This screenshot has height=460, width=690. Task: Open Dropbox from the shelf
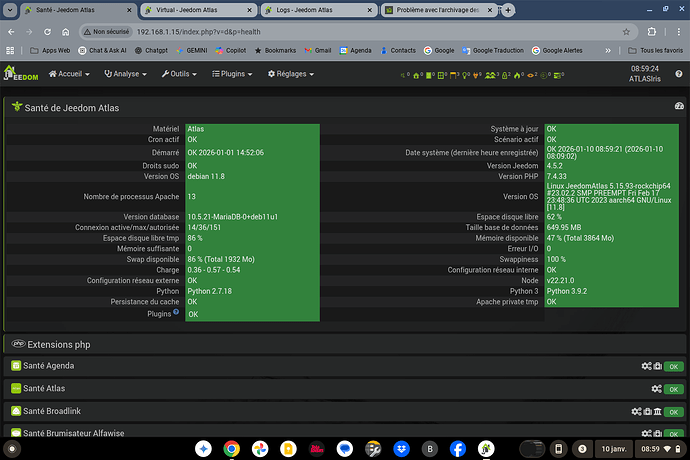[x=401, y=449]
